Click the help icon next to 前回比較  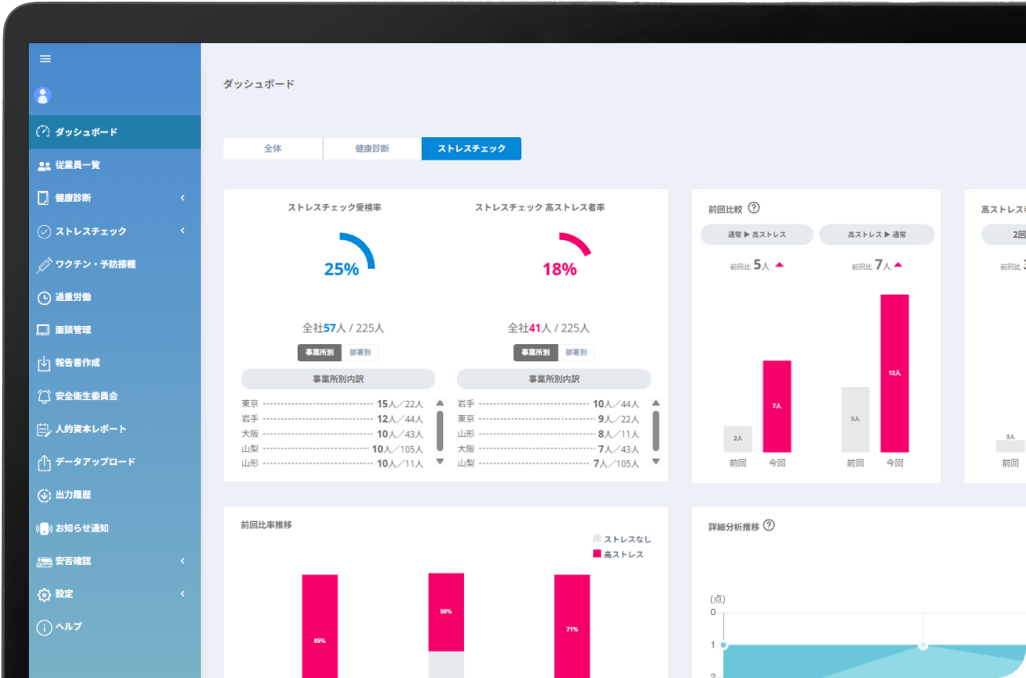[754, 208]
